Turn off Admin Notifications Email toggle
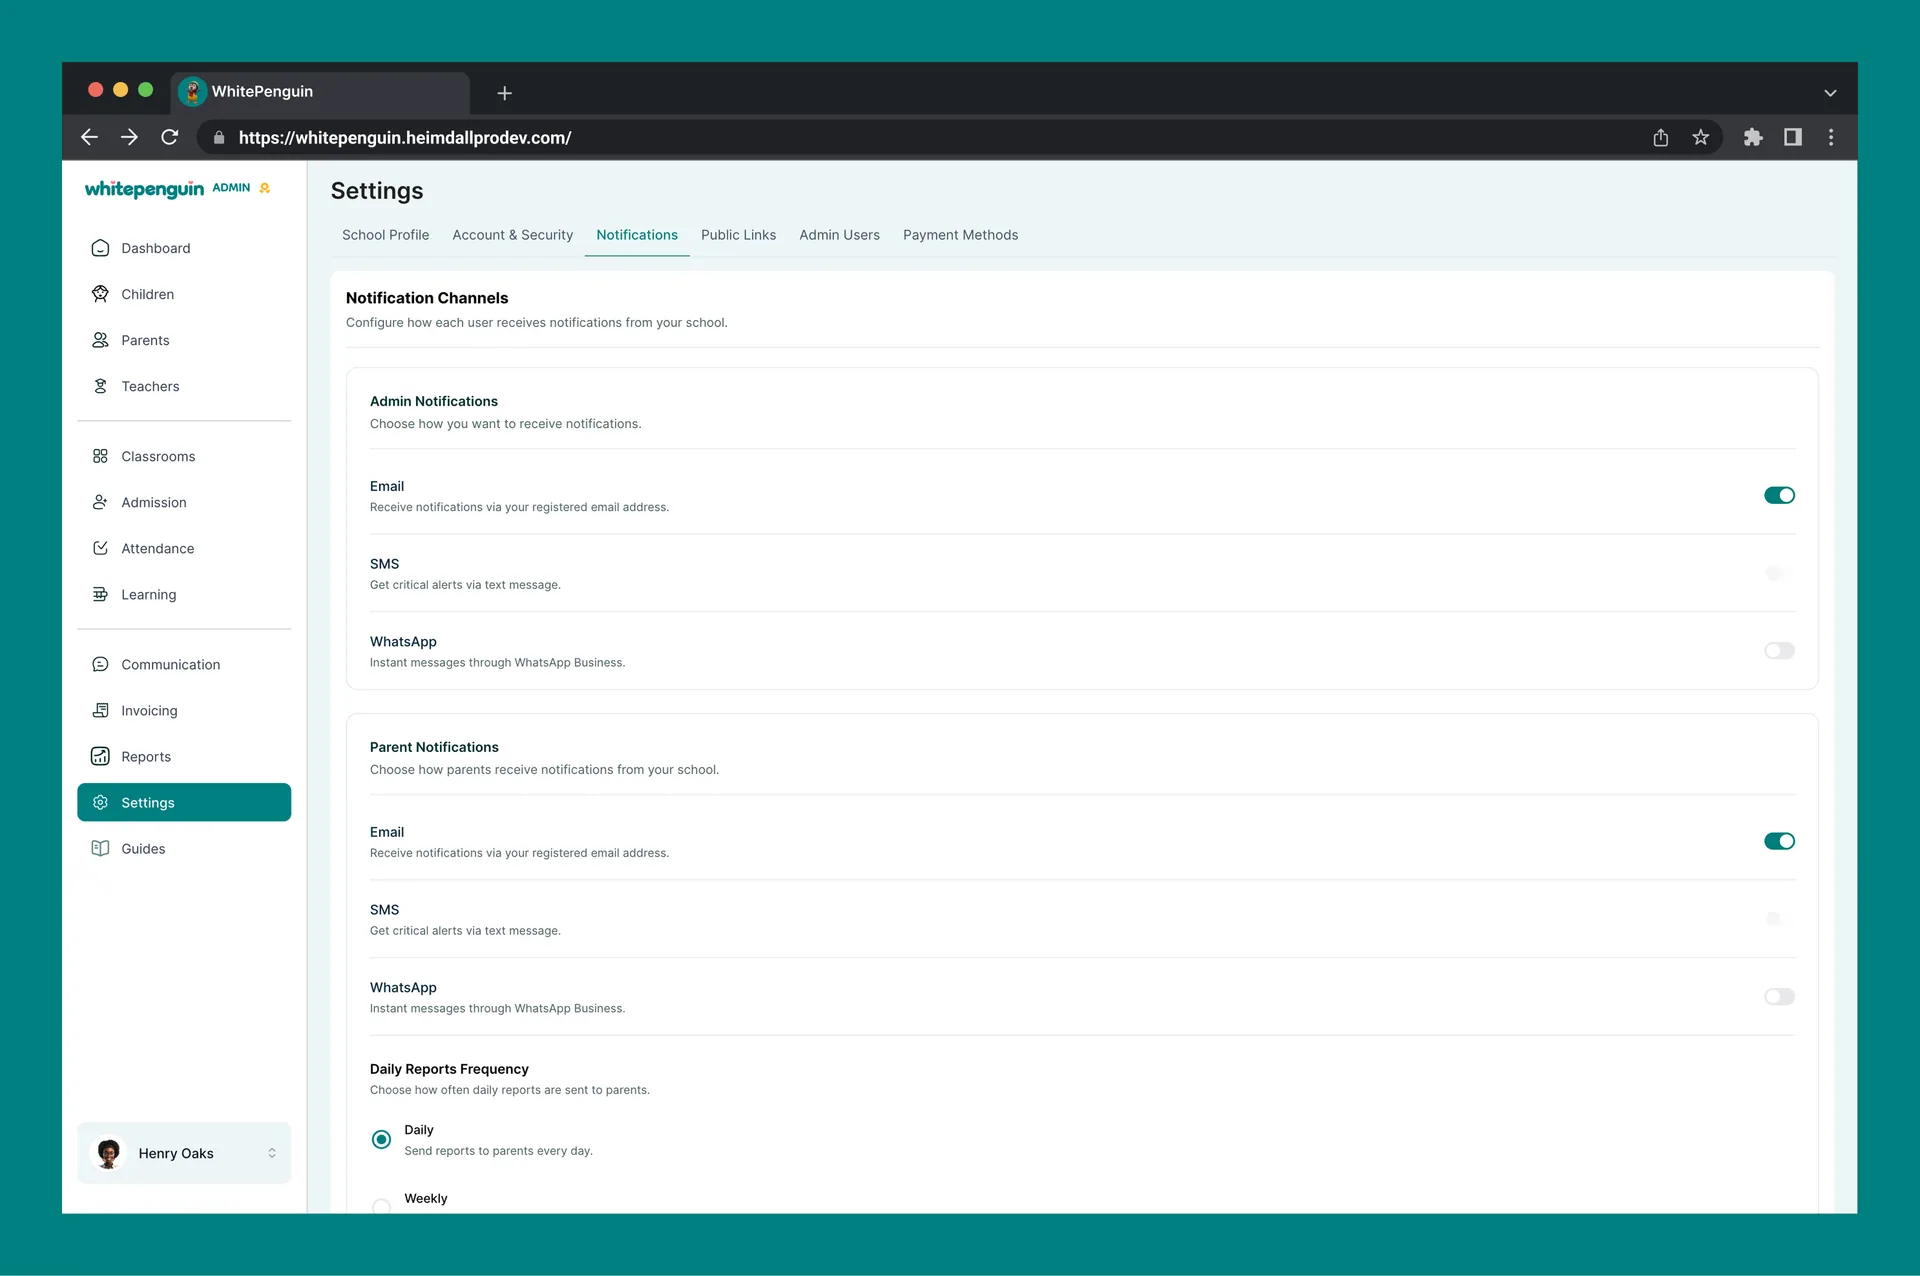 [x=1779, y=495]
